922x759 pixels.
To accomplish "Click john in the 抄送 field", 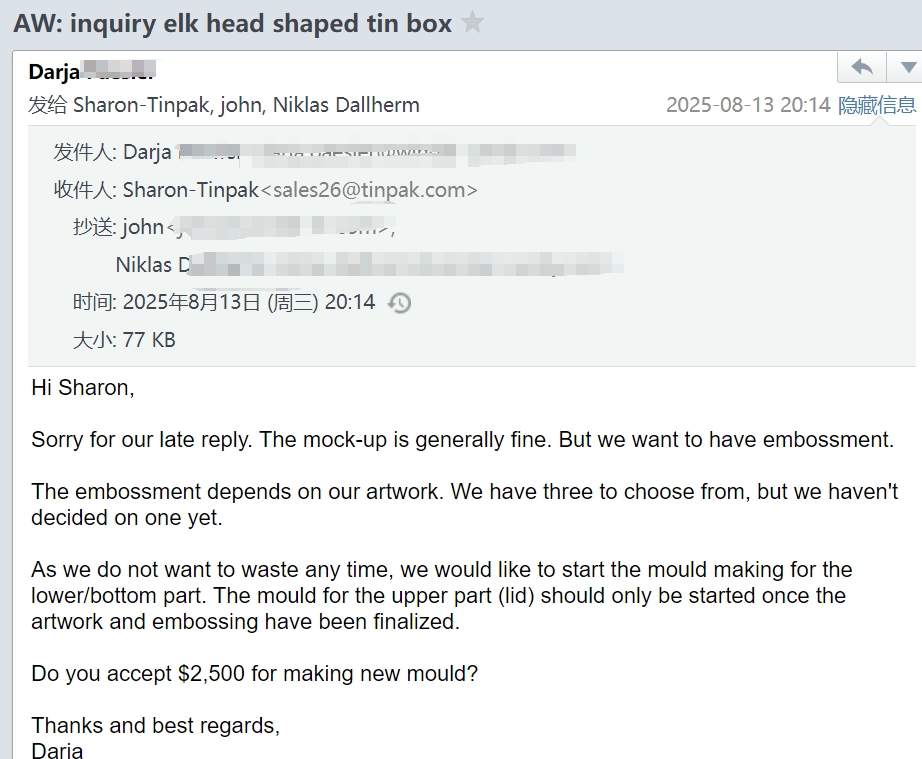I will pos(143,227).
